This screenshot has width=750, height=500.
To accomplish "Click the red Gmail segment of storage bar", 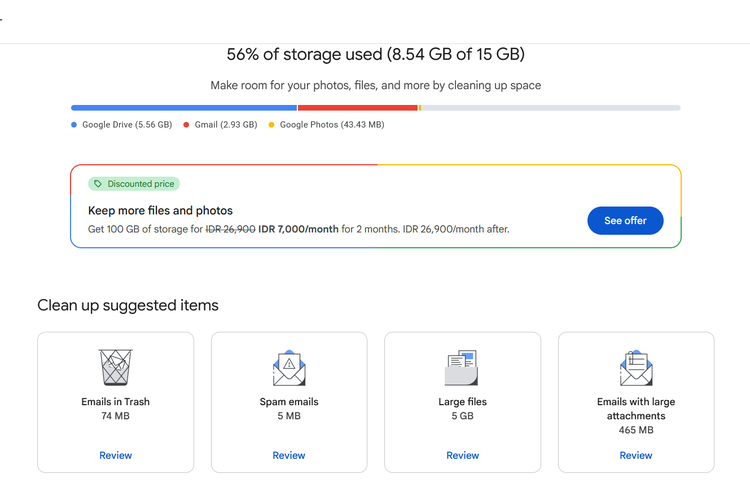I will (357, 108).
